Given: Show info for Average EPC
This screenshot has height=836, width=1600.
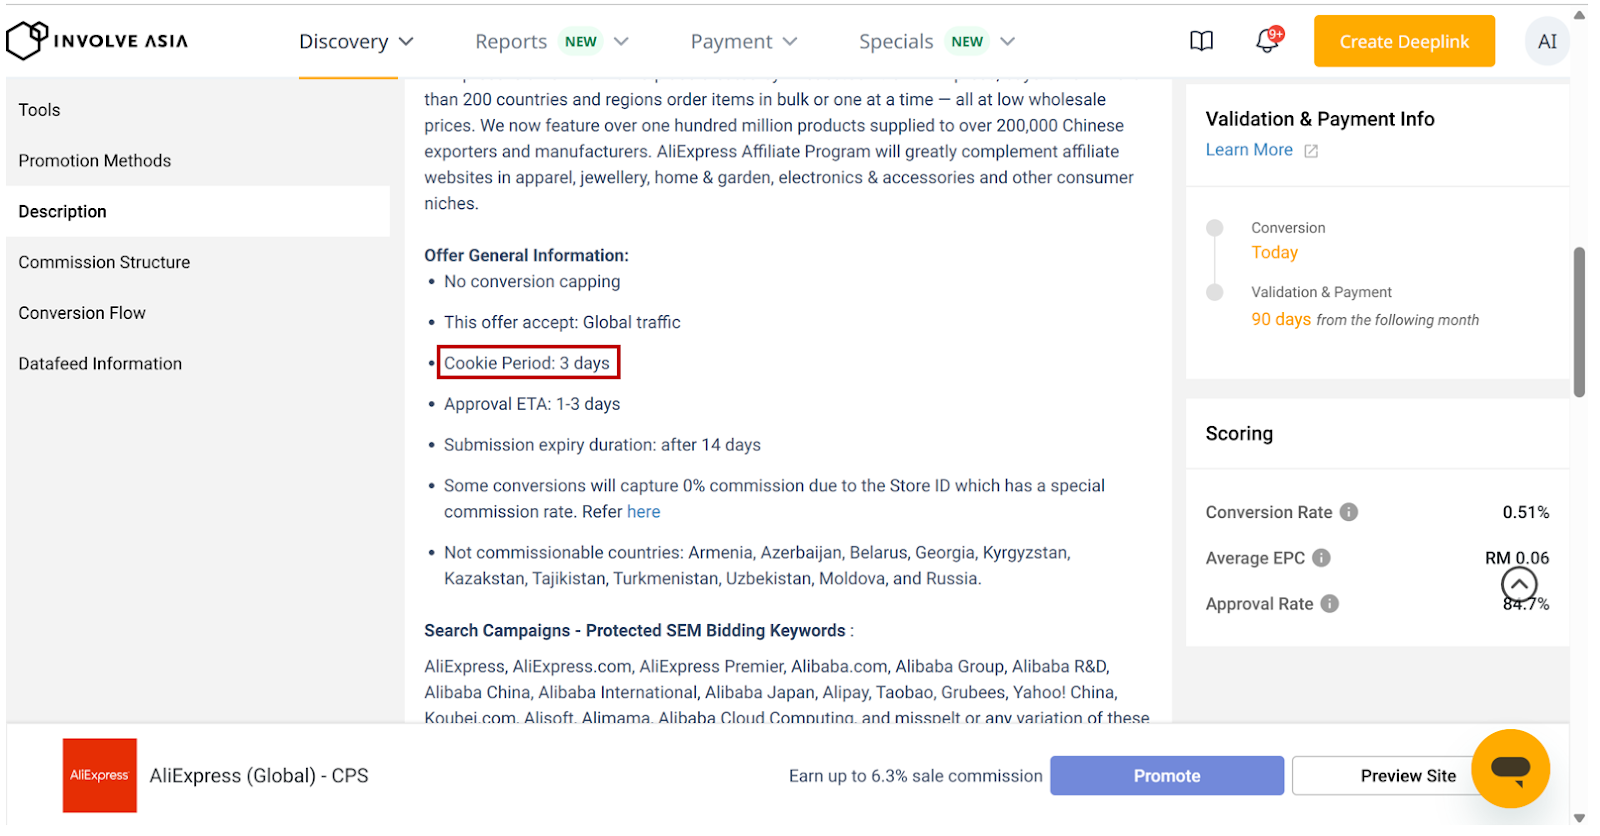Looking at the screenshot, I should point(1321,558).
